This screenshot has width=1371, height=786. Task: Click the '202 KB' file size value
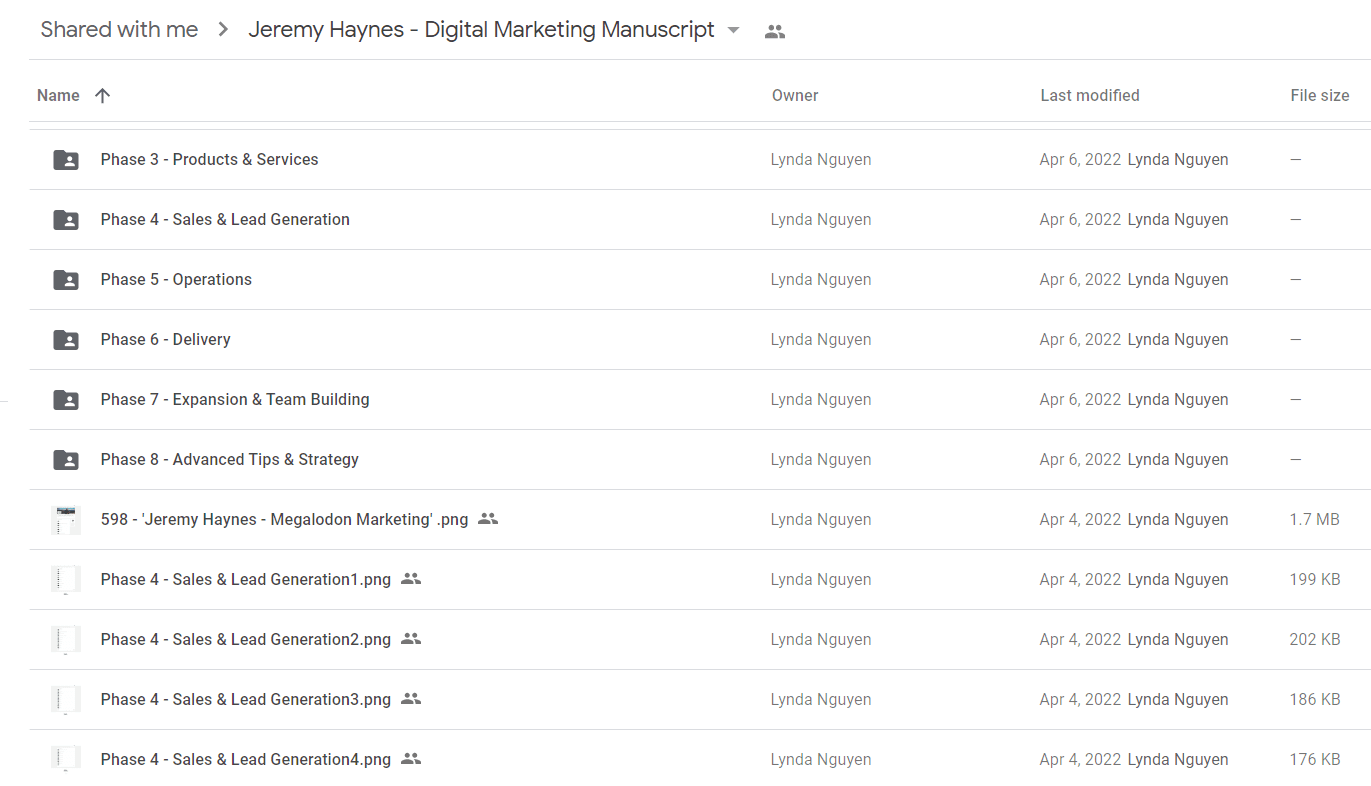(1315, 639)
